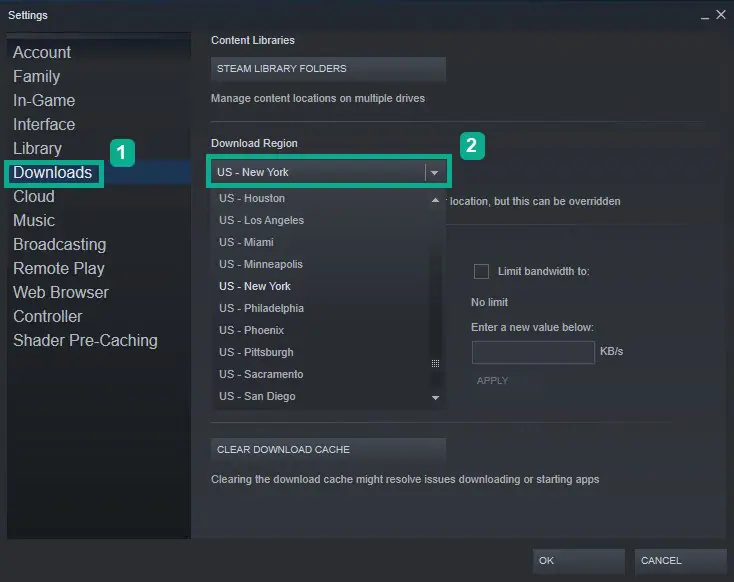Viewport: 734px width, 582px height.
Task: Focus the bandwidth KB/s input field
Action: coord(533,353)
